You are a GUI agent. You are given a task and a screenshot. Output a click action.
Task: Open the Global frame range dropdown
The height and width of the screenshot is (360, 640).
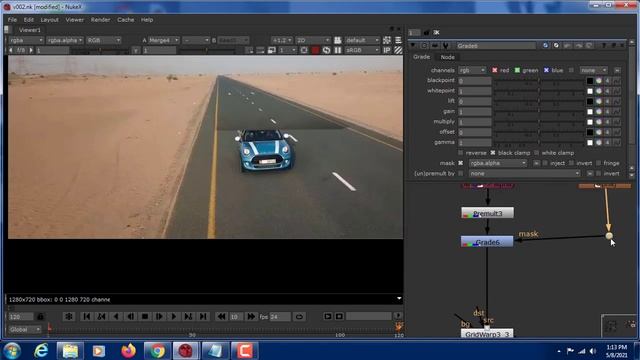pos(25,329)
